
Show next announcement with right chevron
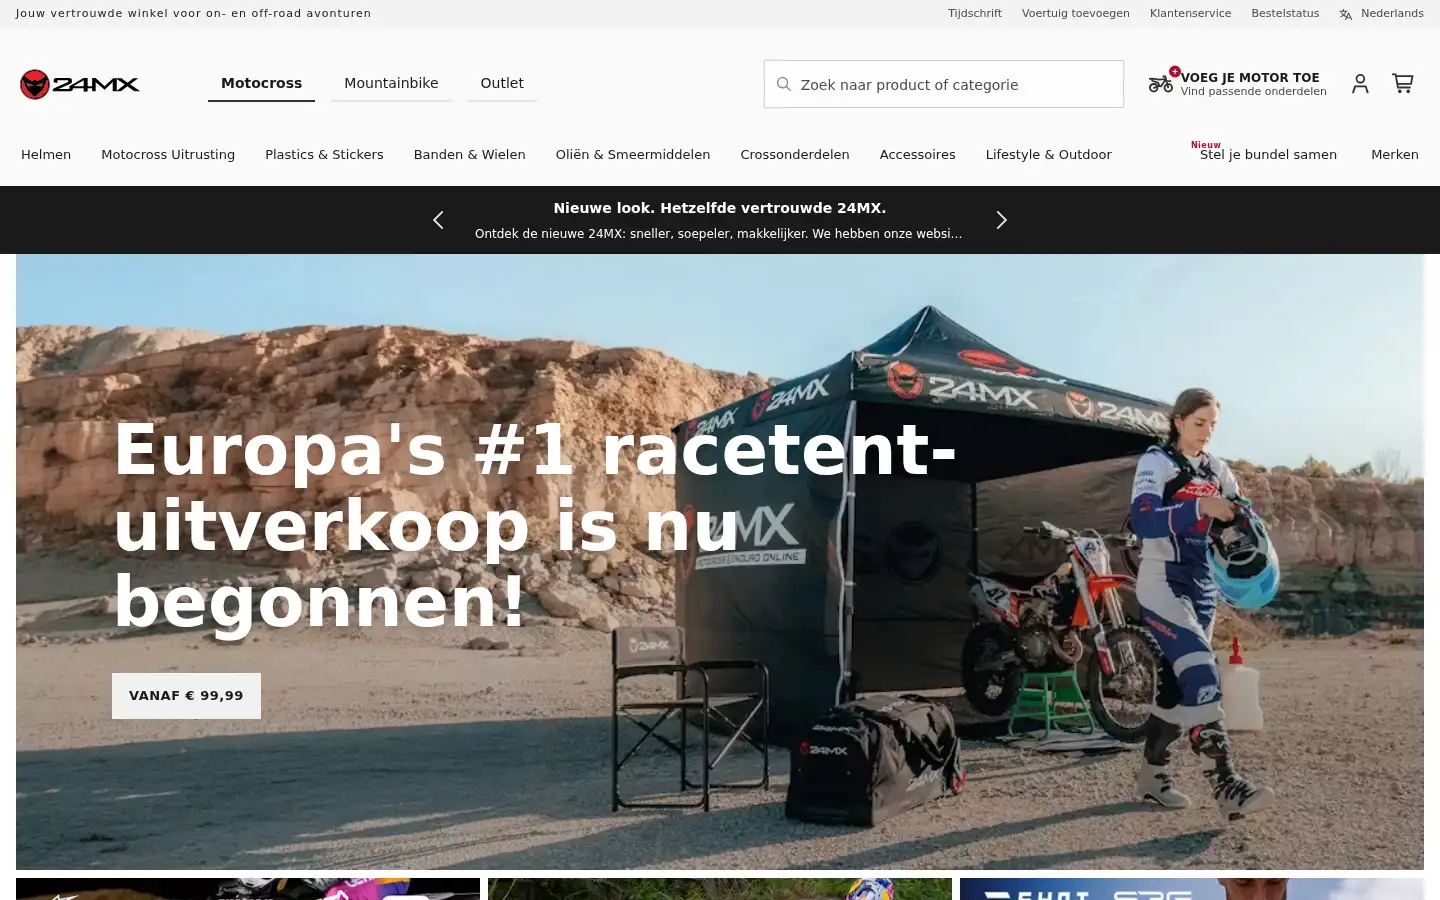(1002, 220)
